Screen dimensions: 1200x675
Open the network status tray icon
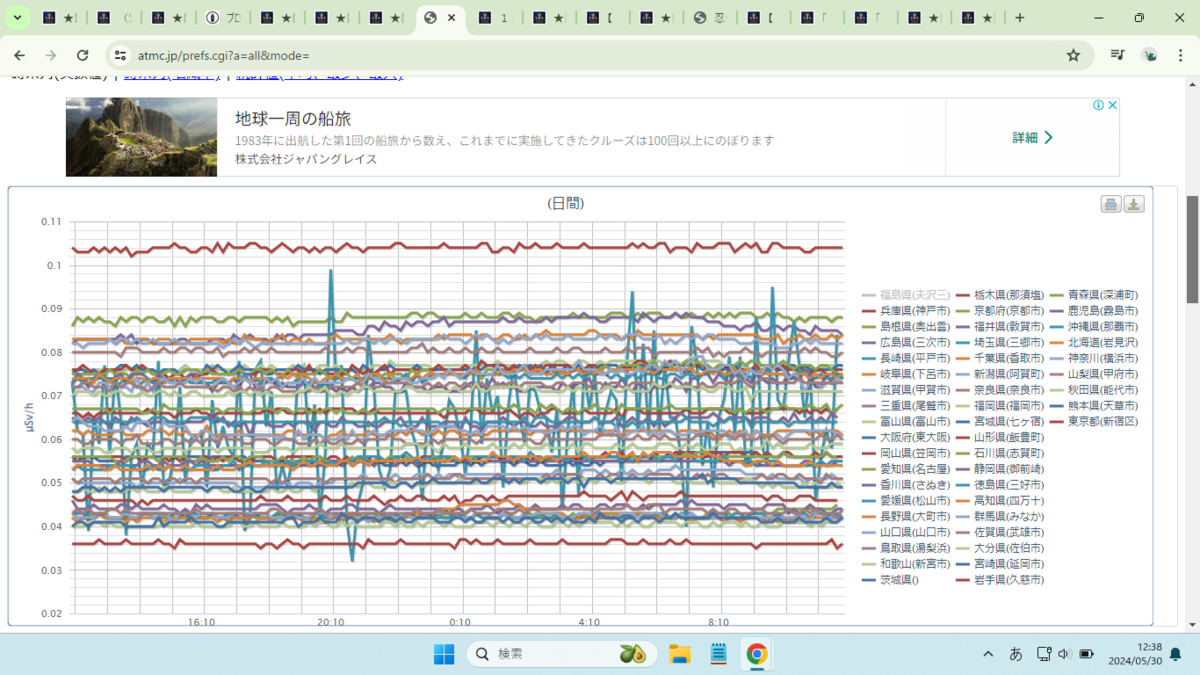1043,654
